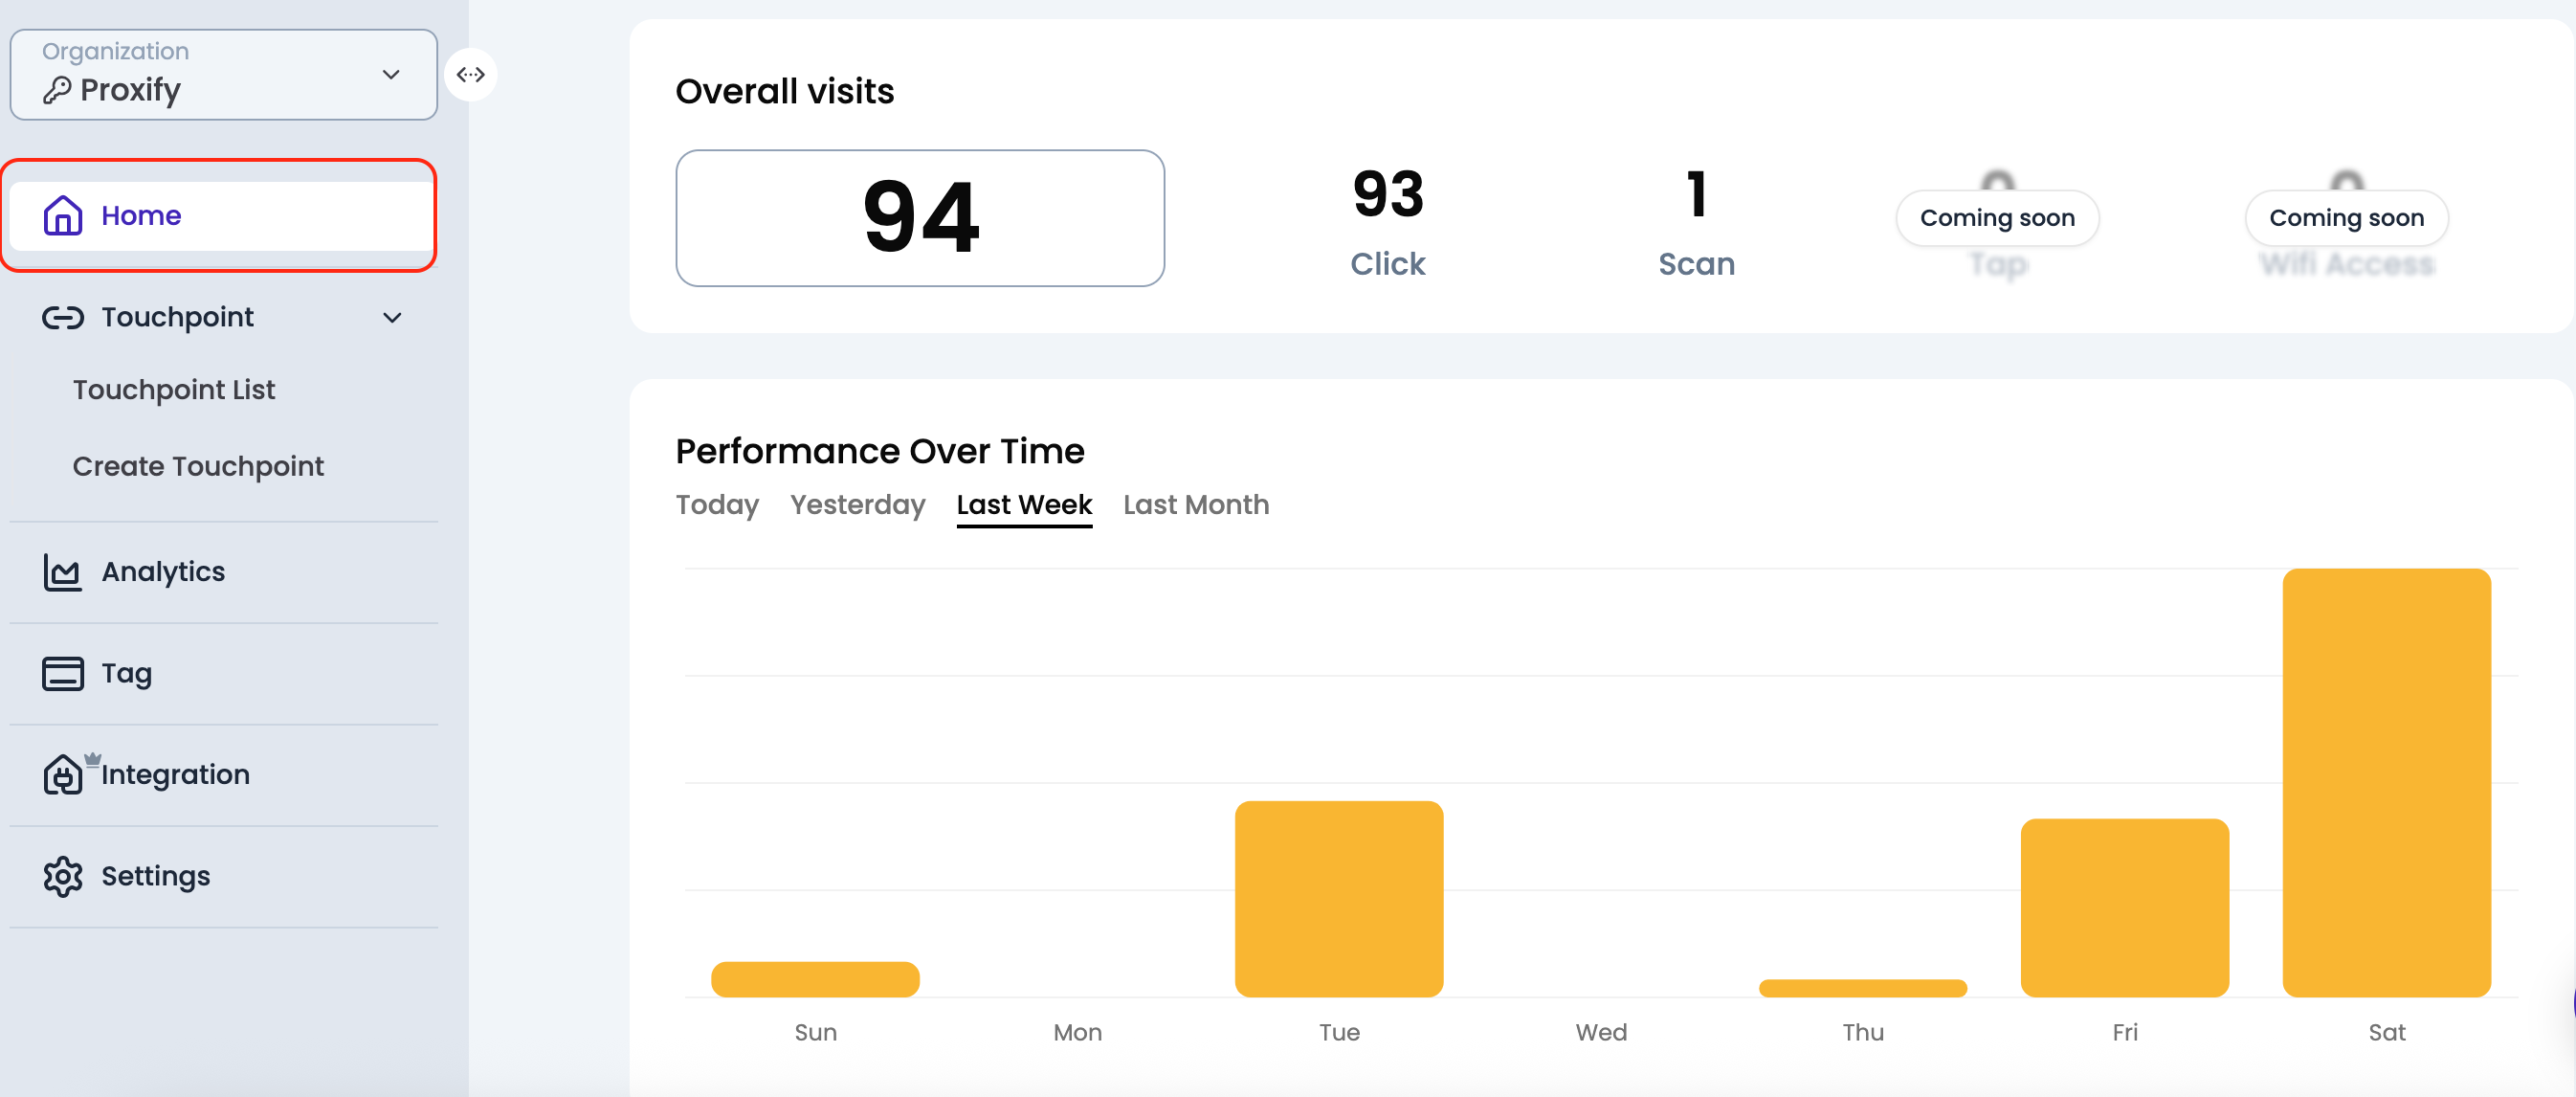Switch to the Today performance view
Screen dimensions: 2576x1097
[x=717, y=504]
